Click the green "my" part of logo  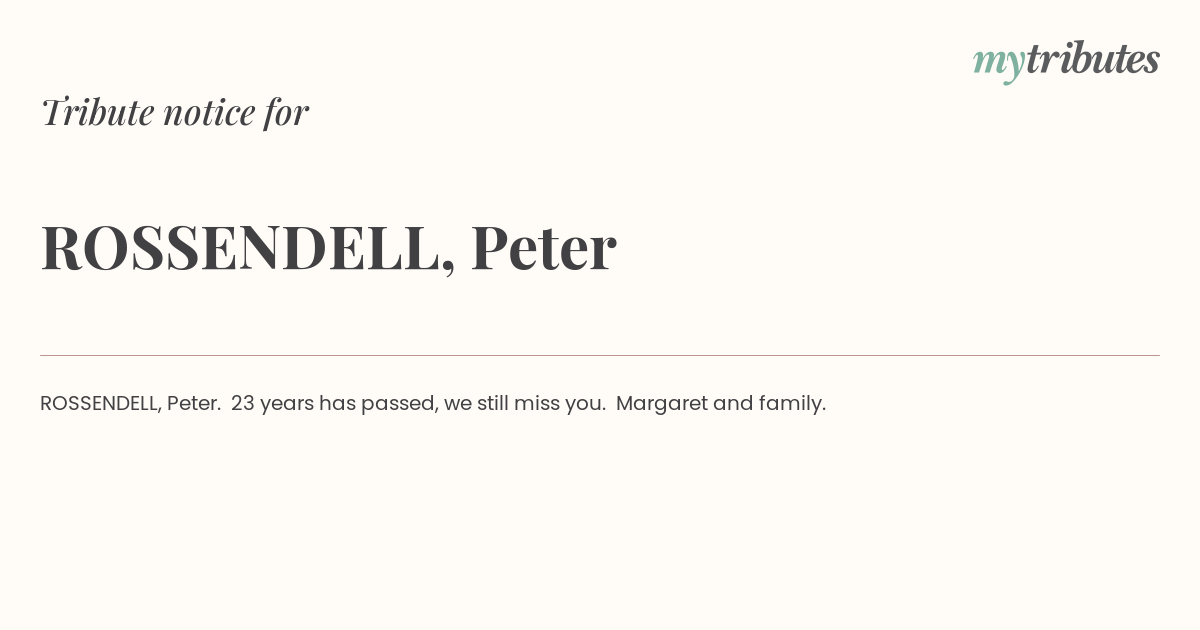(999, 64)
